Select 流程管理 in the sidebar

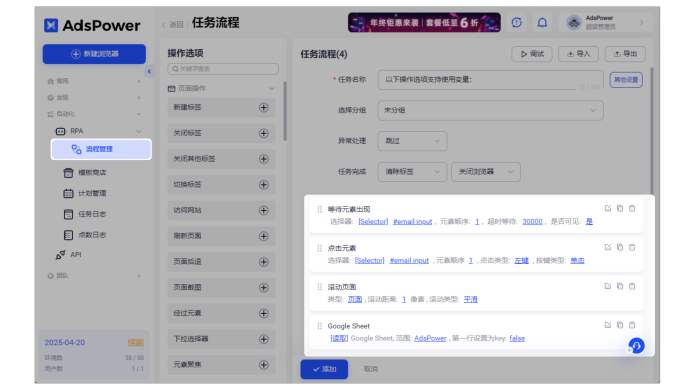point(101,149)
